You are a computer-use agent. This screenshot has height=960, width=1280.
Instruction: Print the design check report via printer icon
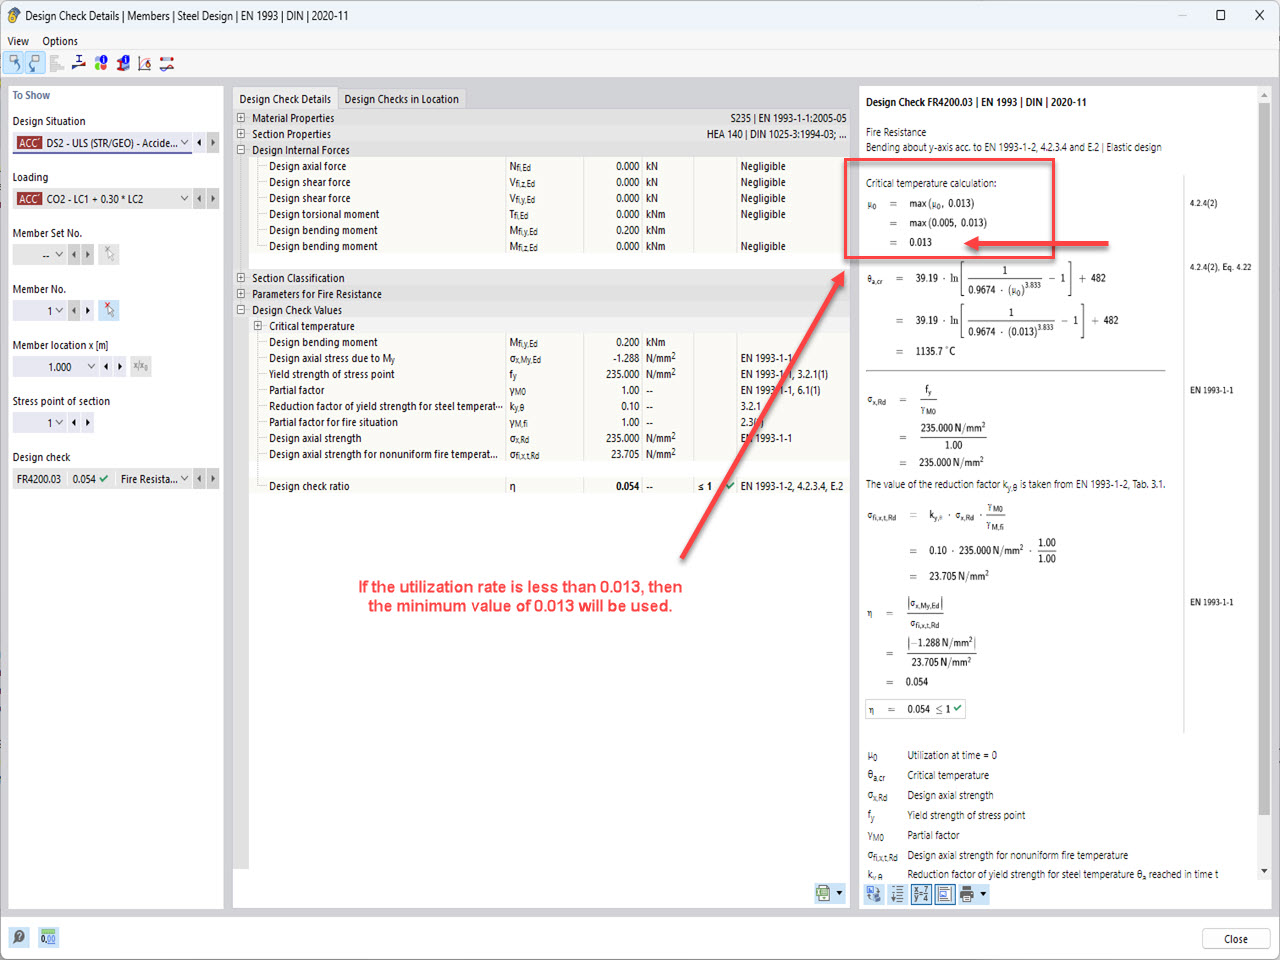969,894
